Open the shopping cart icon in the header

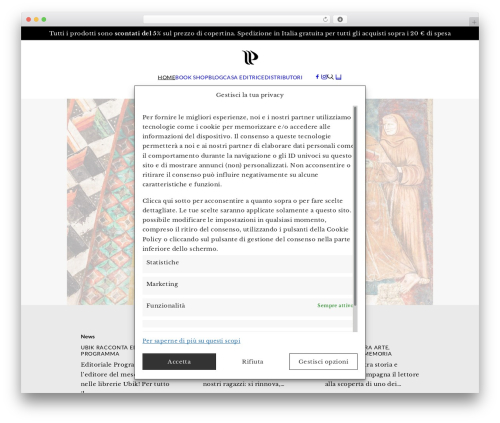tap(338, 77)
